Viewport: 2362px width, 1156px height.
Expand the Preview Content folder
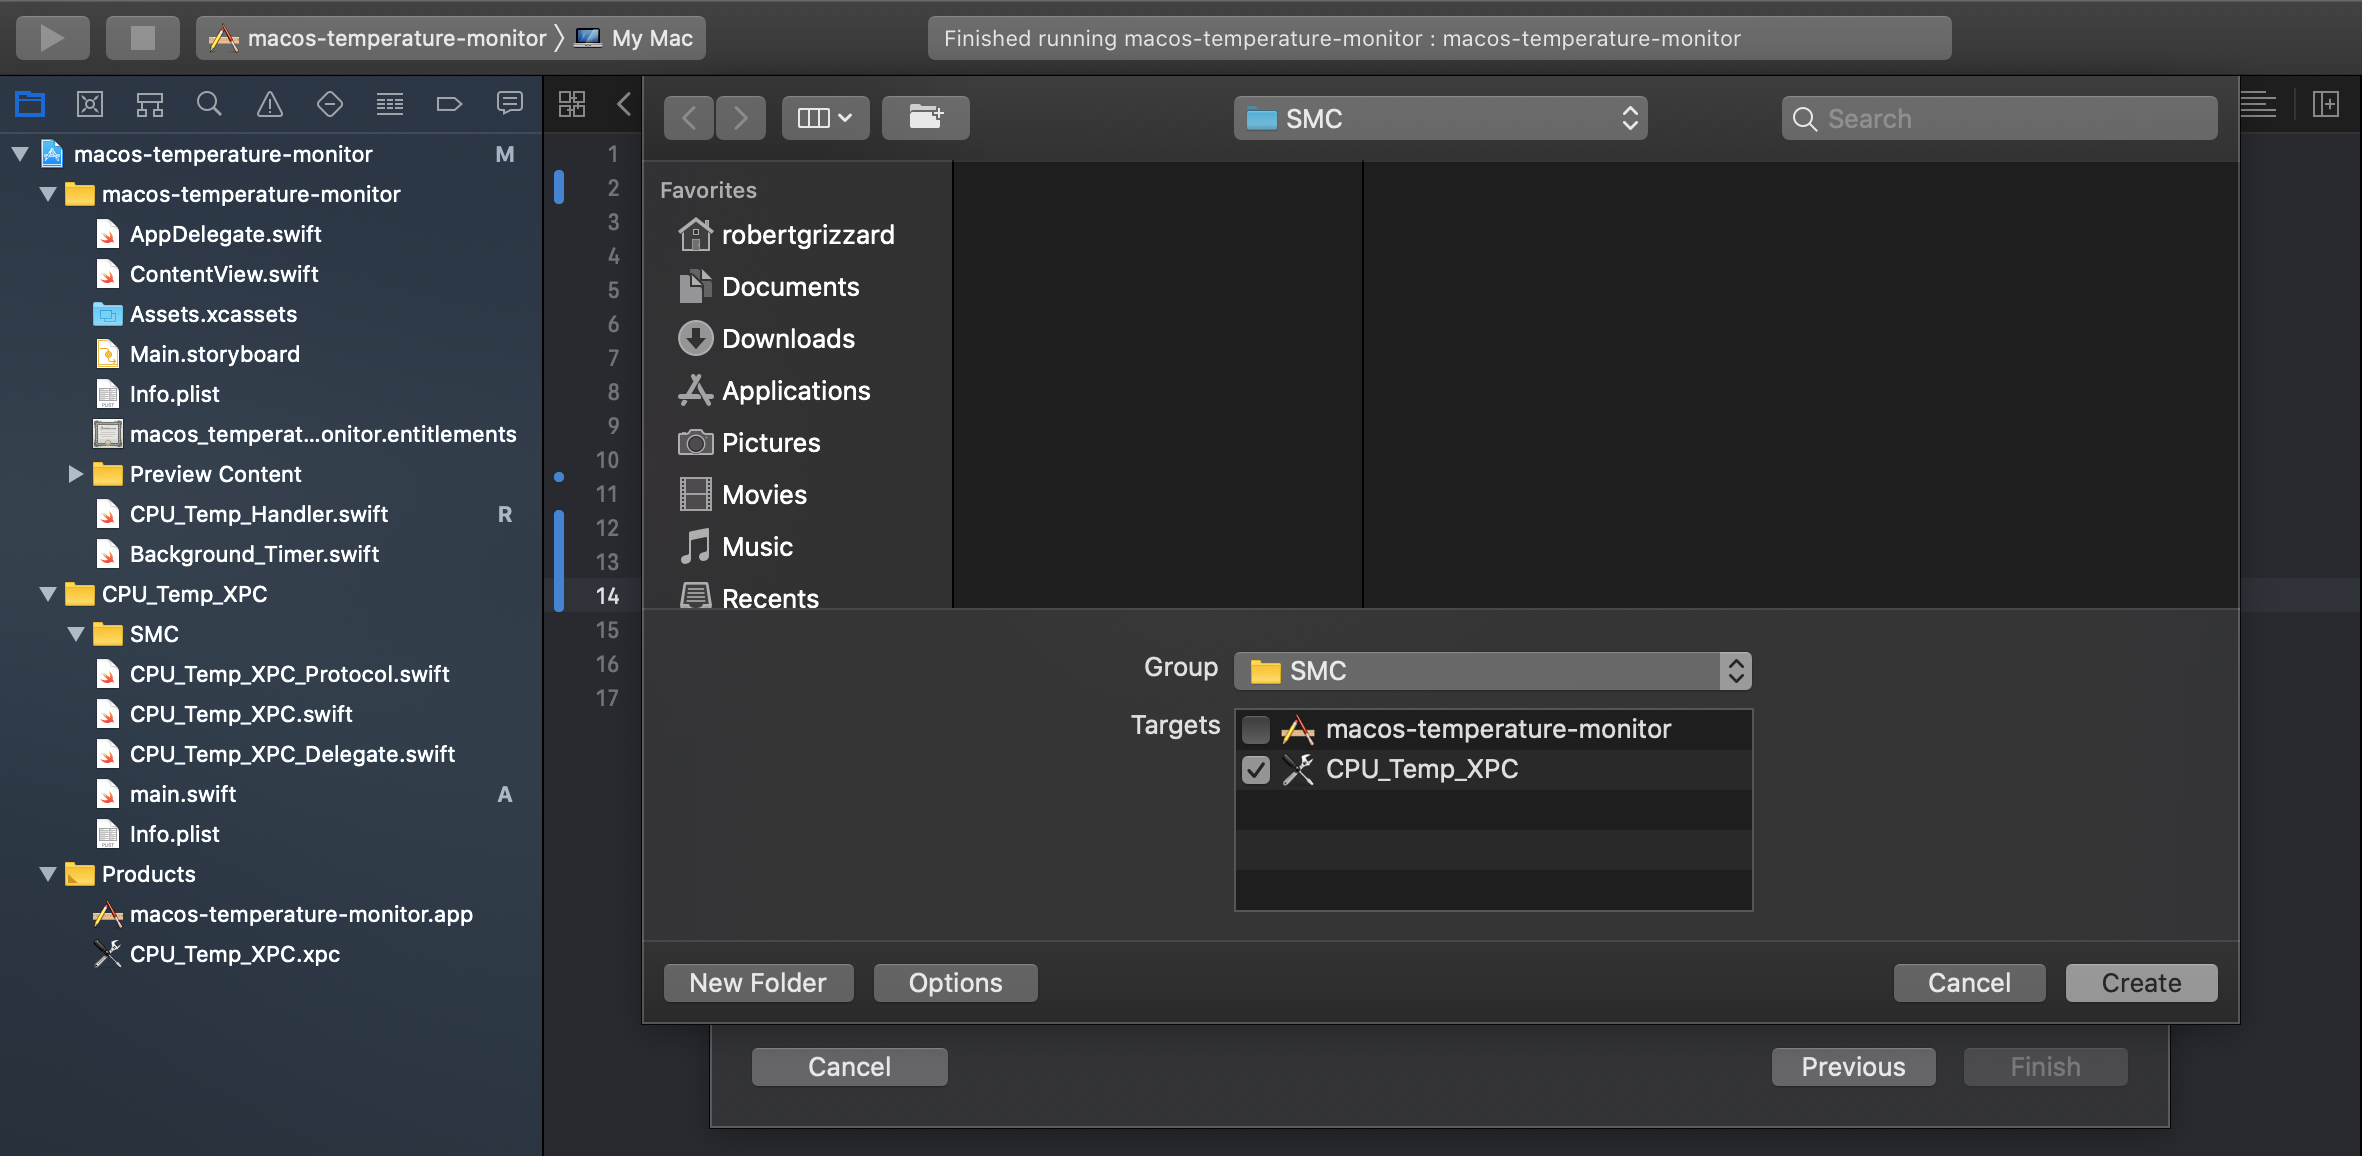pyautogui.click(x=76, y=474)
